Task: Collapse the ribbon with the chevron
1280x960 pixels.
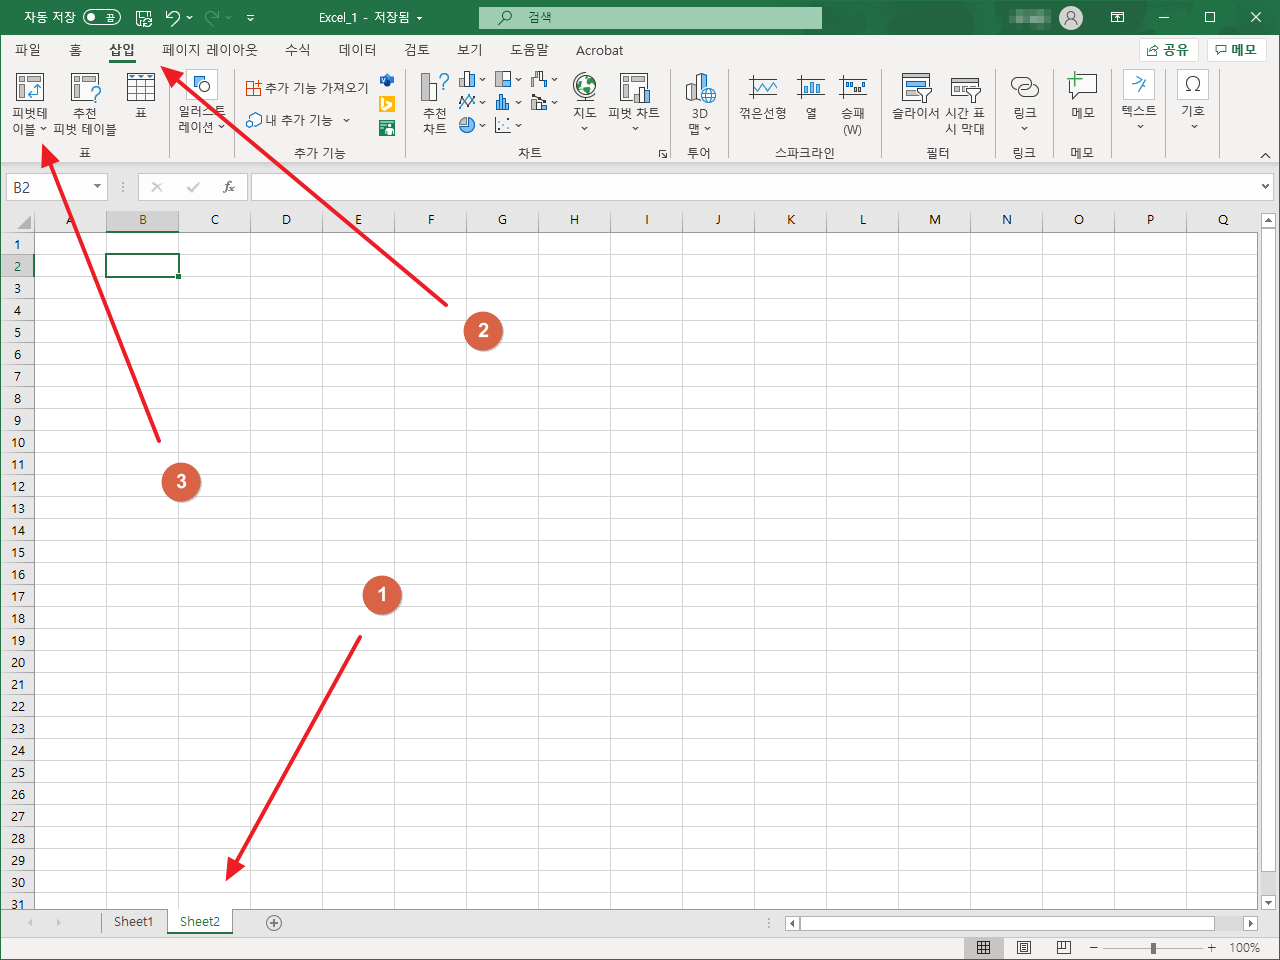Action: (1265, 155)
